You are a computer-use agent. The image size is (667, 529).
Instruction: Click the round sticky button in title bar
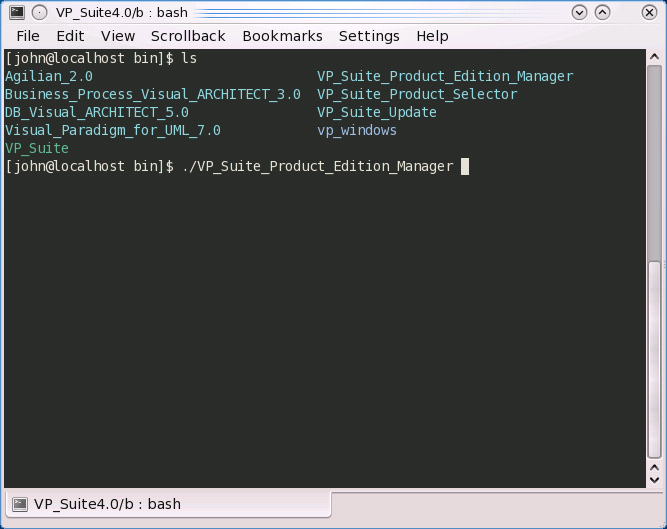40,13
